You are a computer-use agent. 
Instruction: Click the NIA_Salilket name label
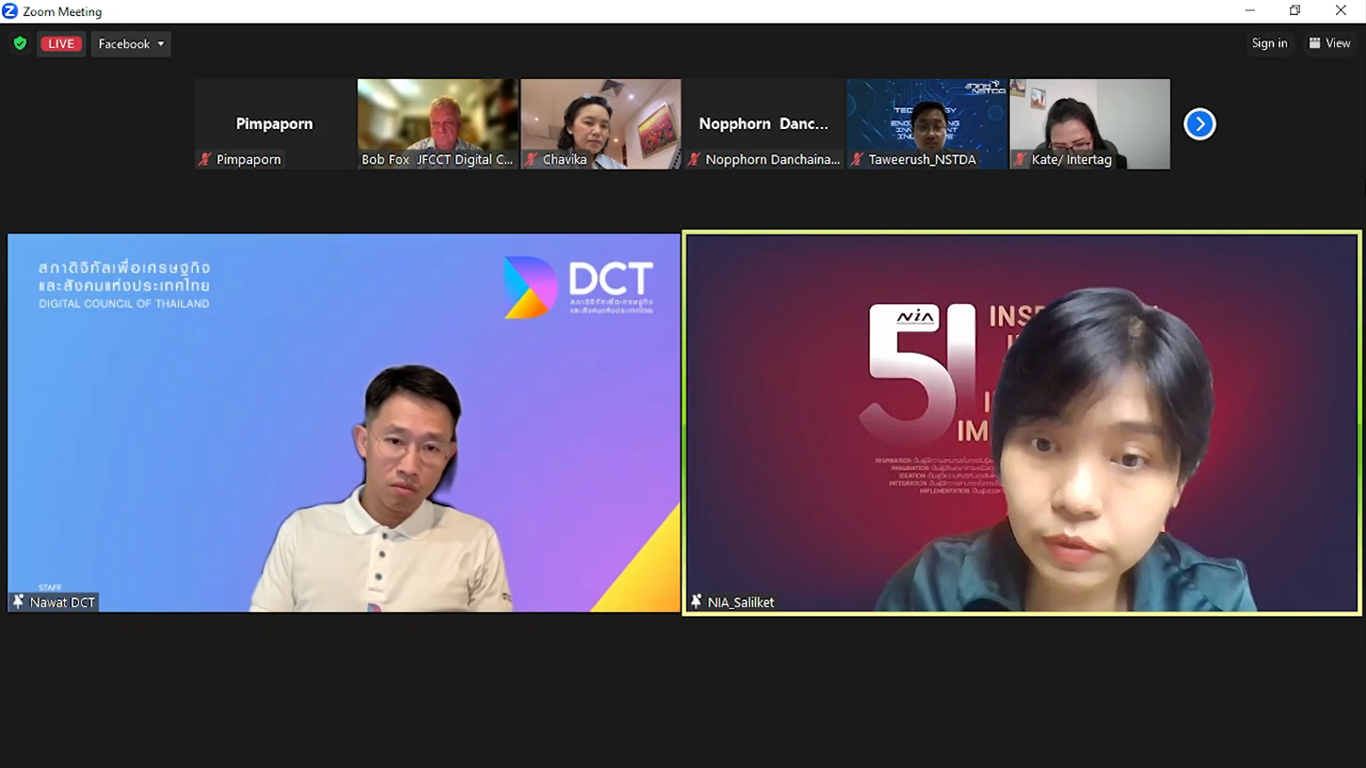[741, 602]
